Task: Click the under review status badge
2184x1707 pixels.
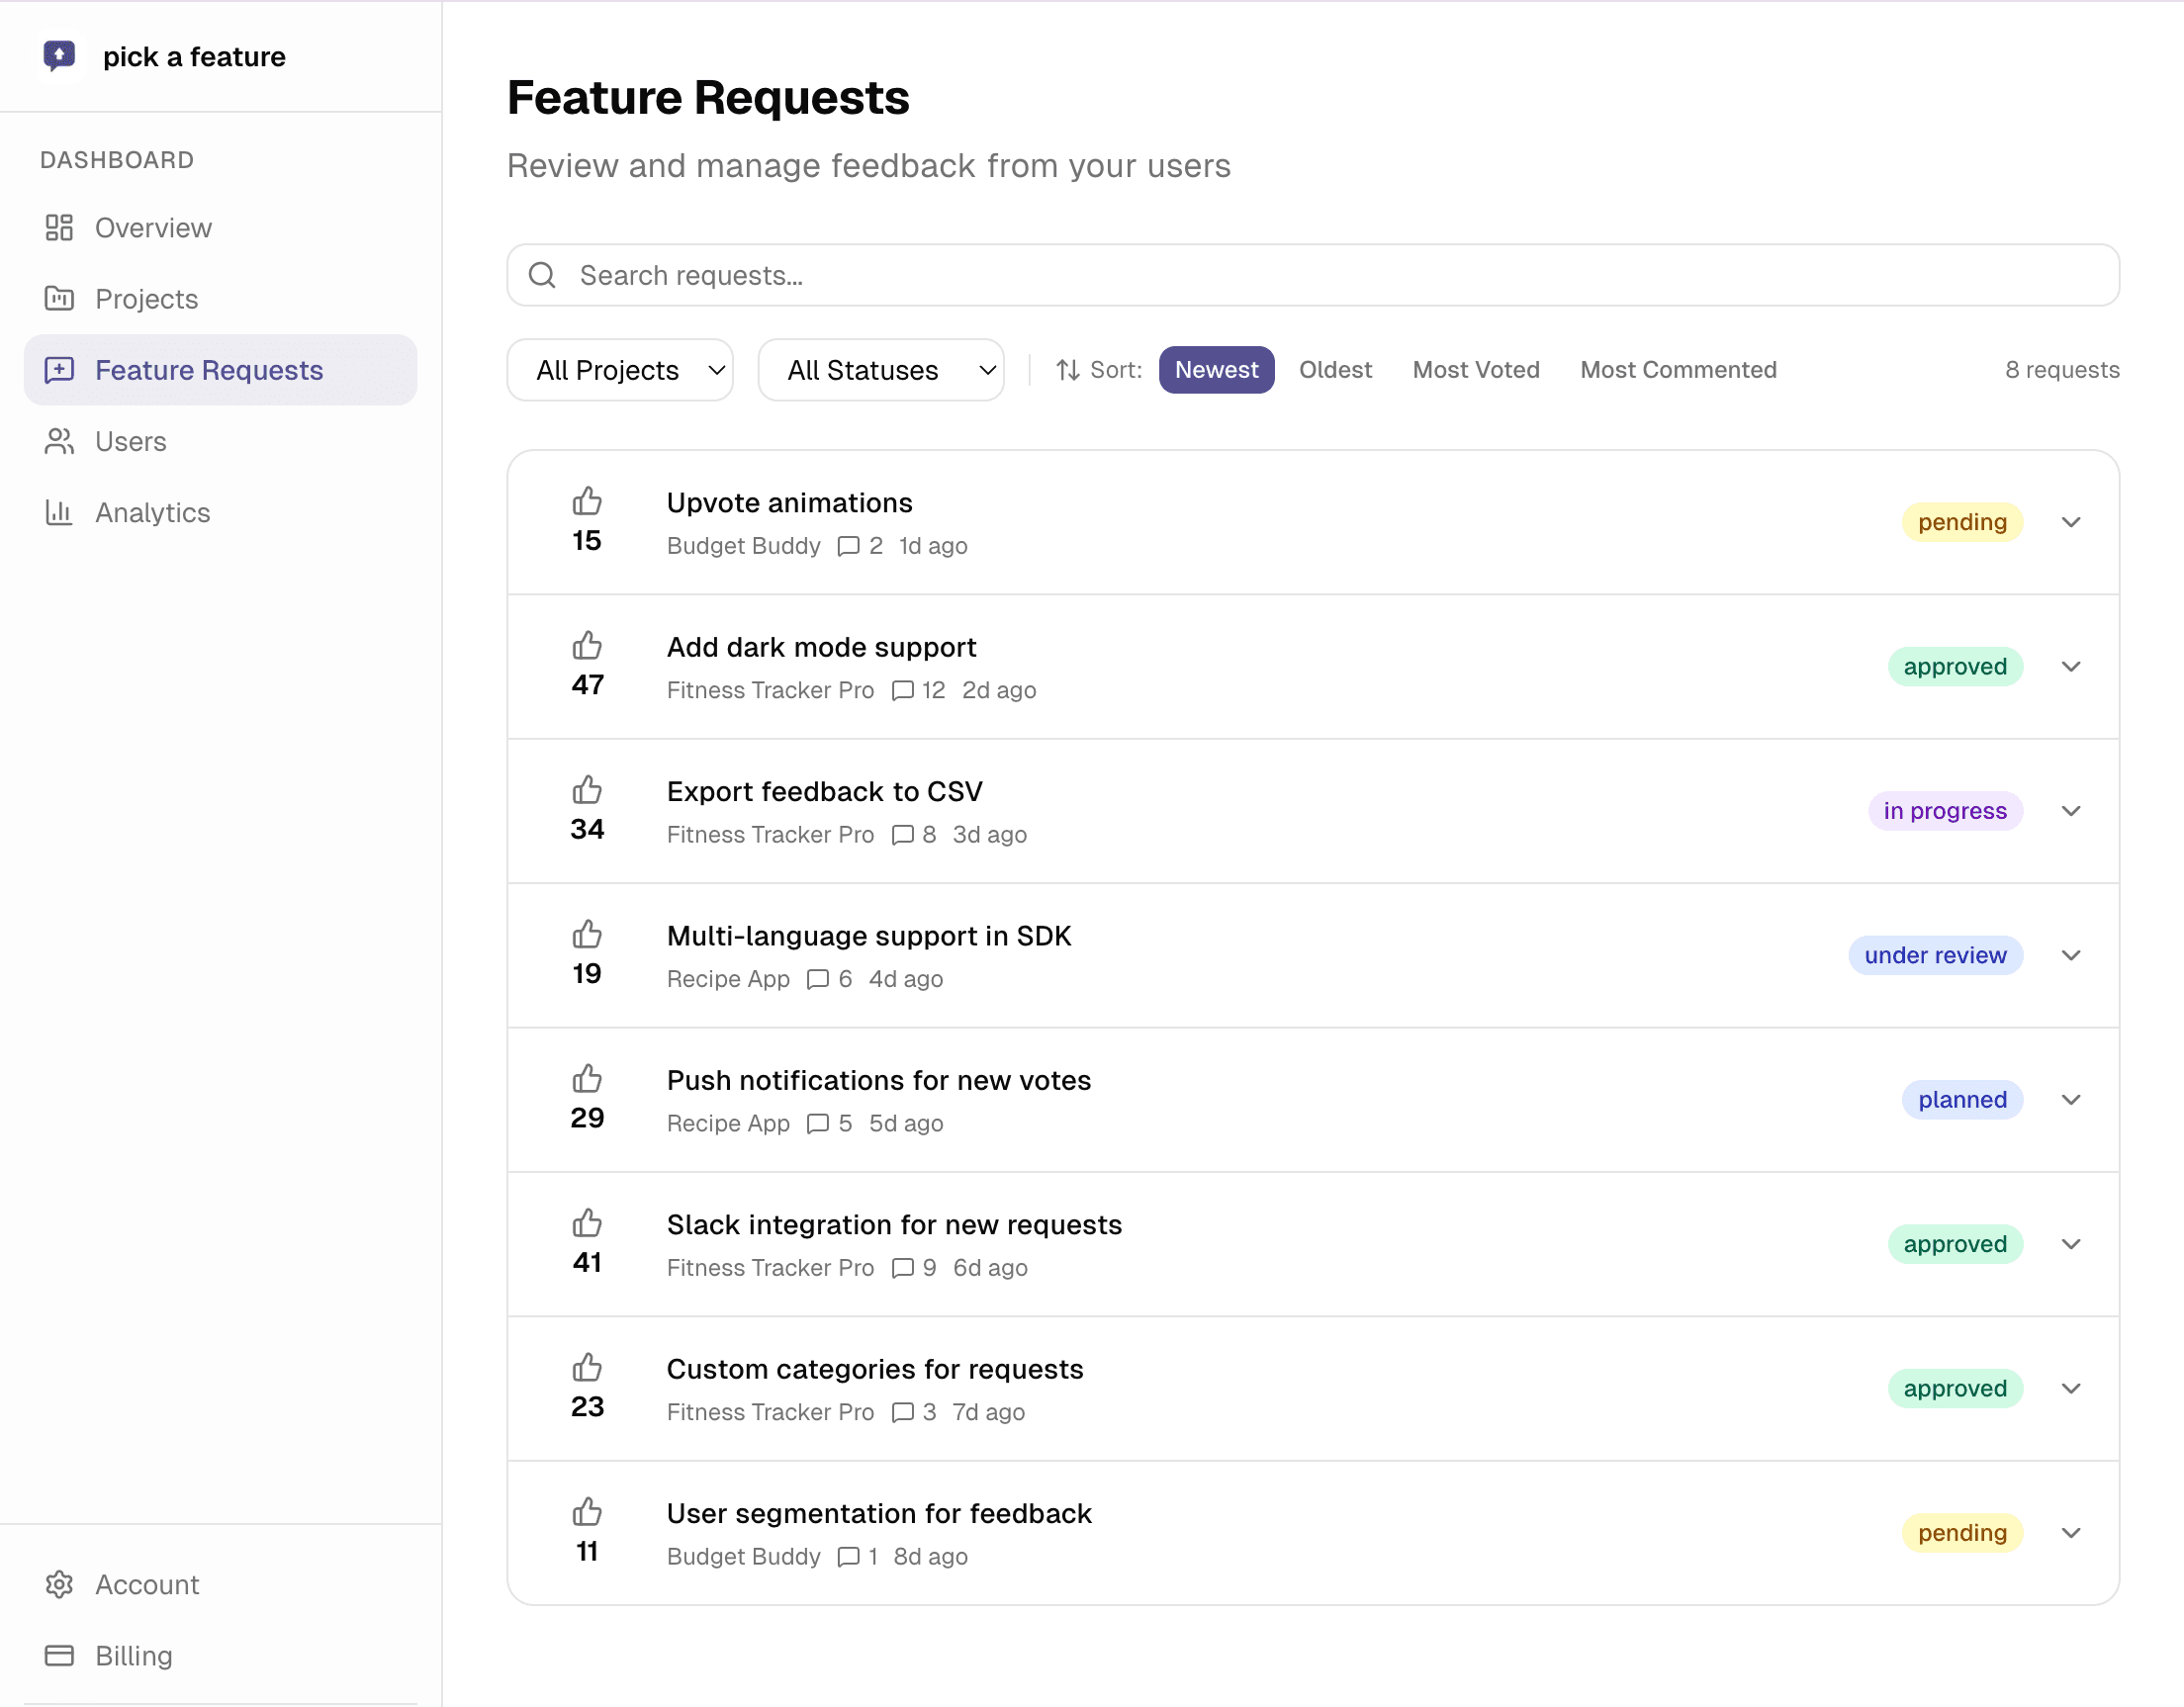Action: click(1935, 955)
